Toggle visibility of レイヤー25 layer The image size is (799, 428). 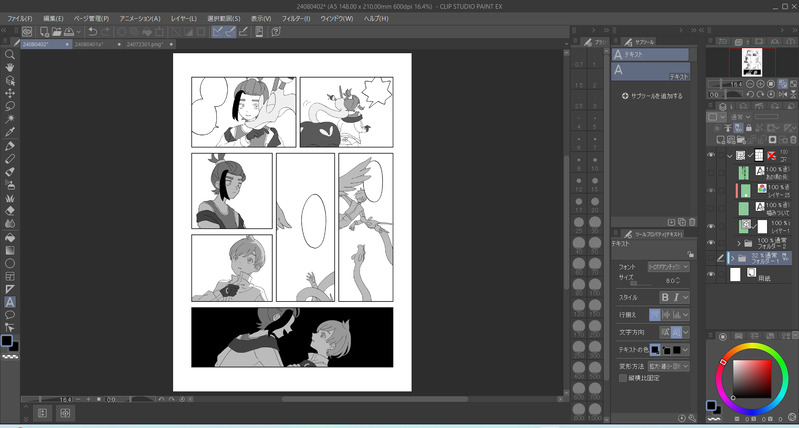coord(711,190)
